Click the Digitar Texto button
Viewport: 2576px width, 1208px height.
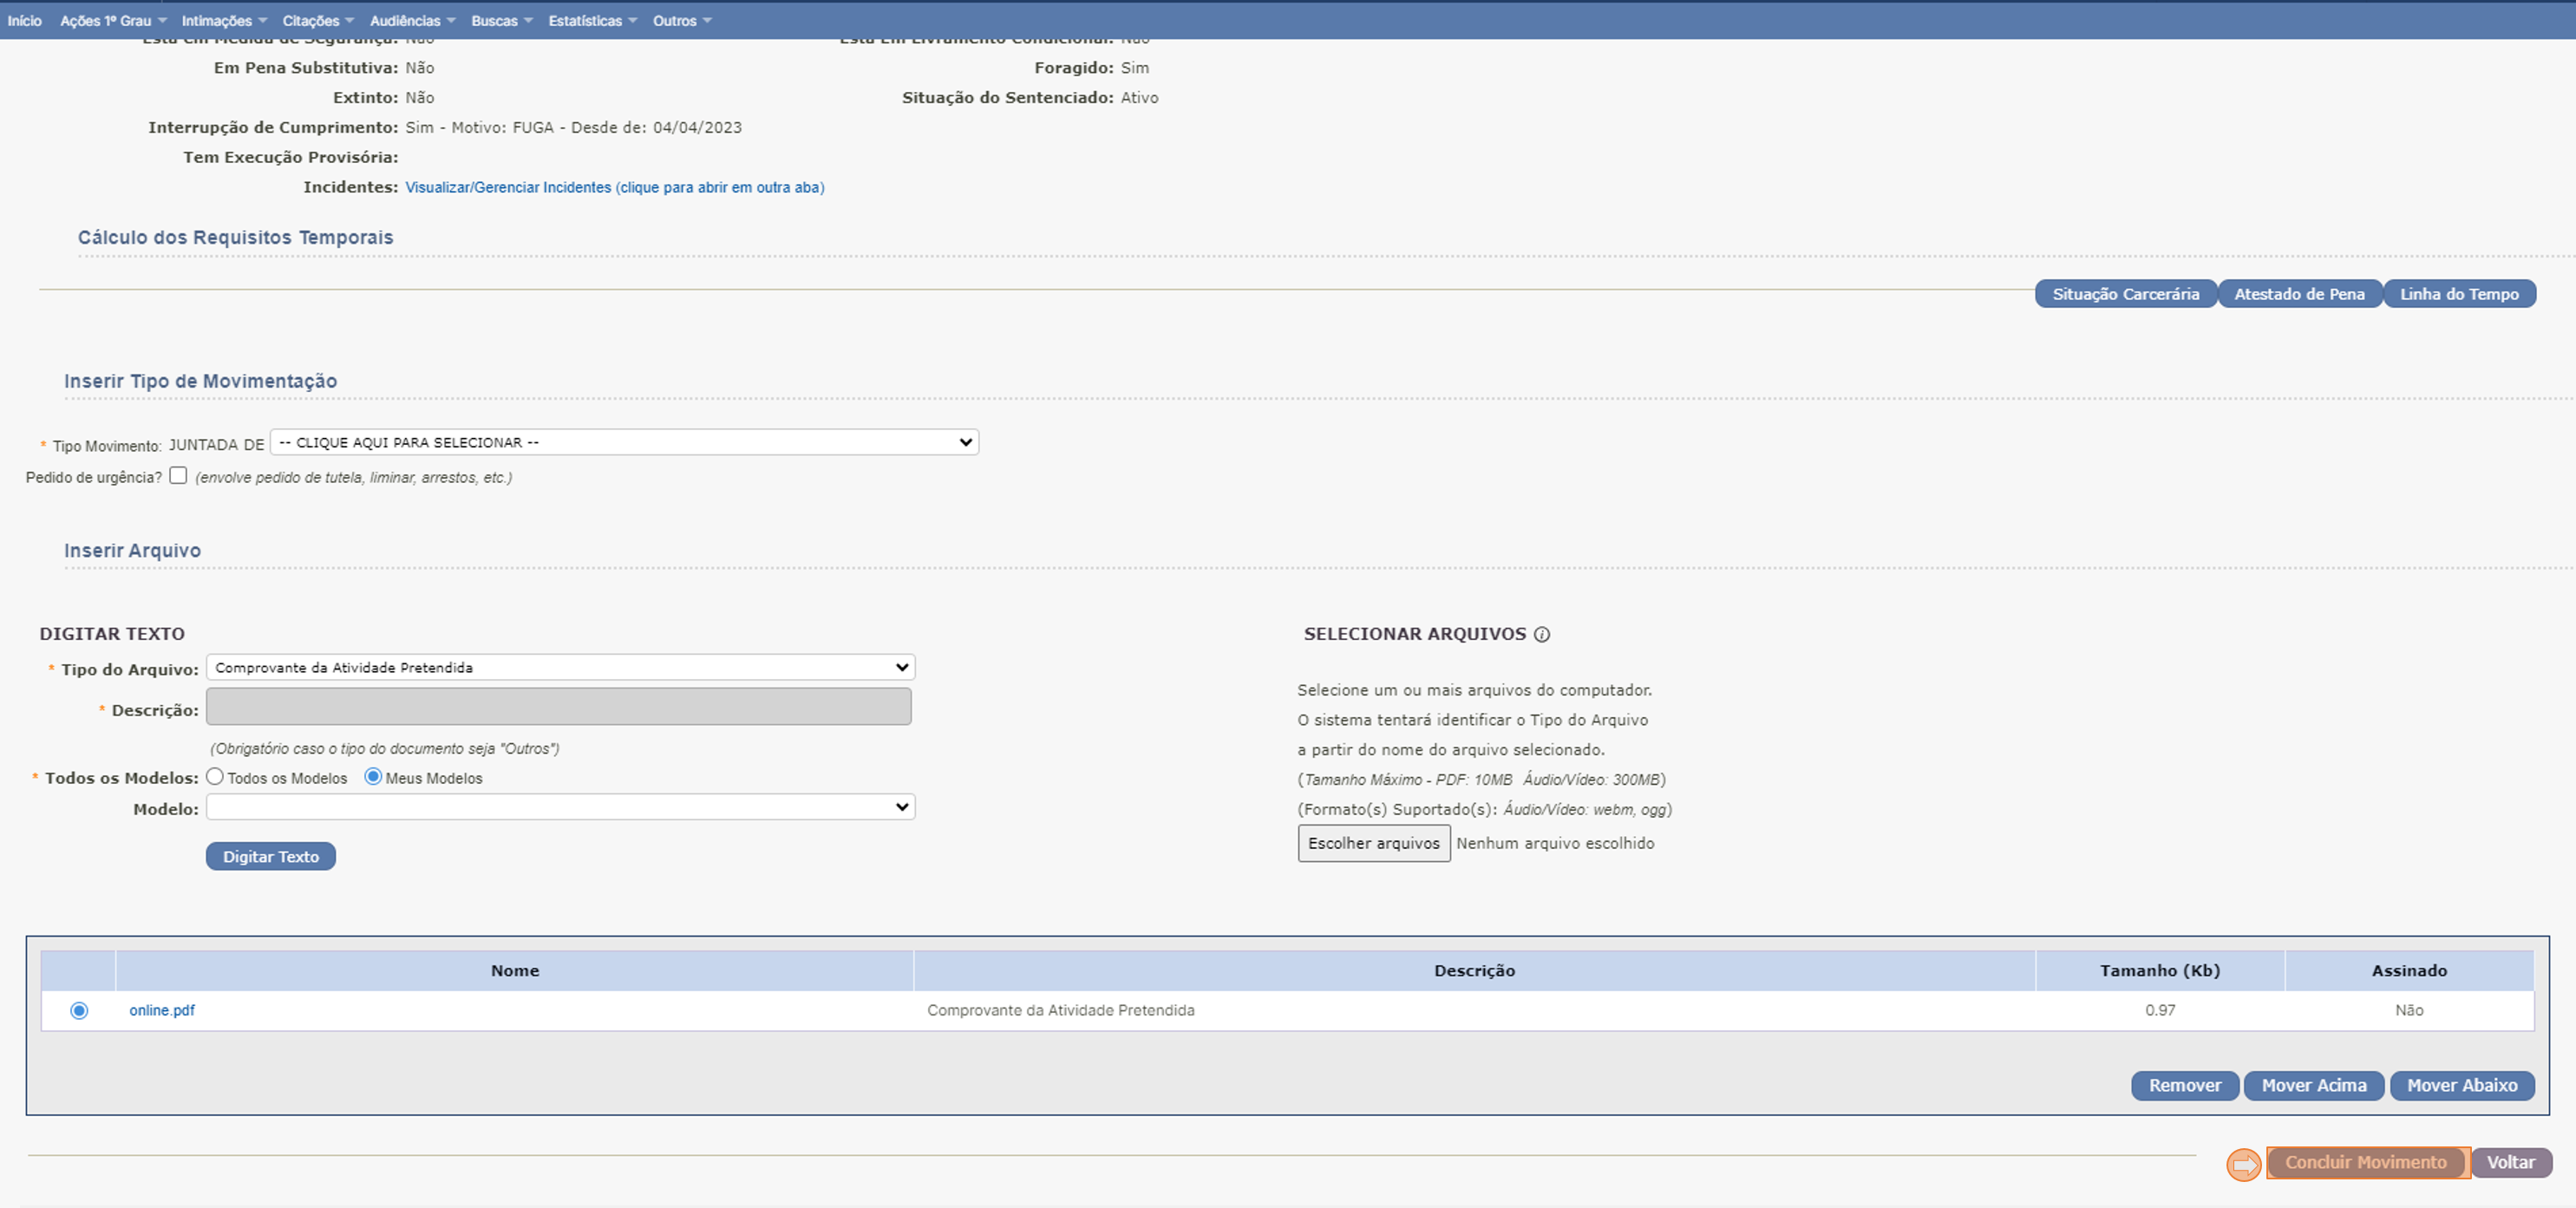pyautogui.click(x=271, y=856)
